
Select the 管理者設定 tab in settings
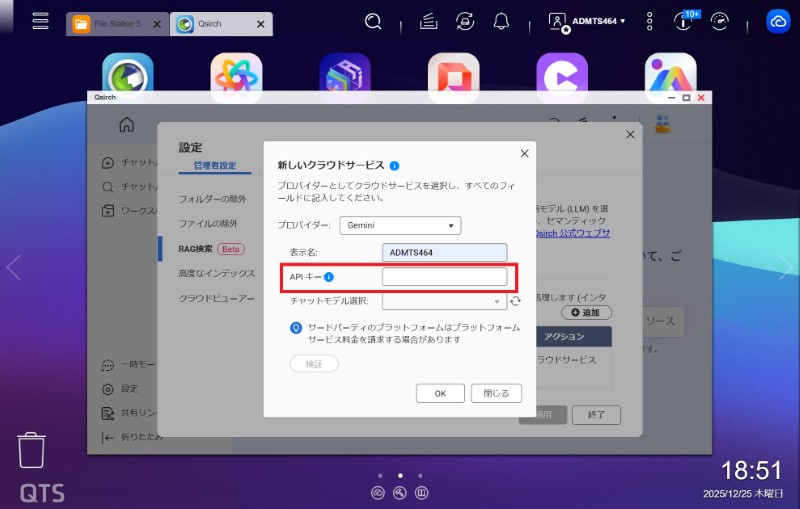214,166
